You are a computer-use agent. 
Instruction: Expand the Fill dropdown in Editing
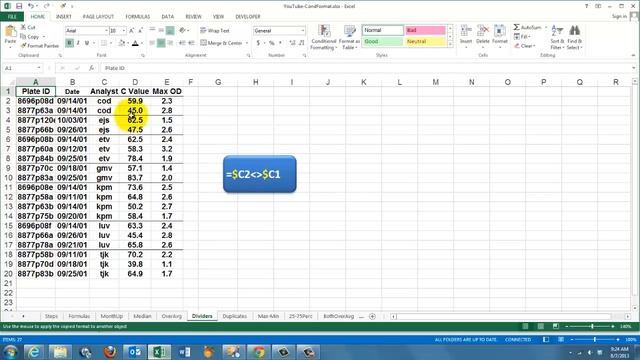pos(530,37)
